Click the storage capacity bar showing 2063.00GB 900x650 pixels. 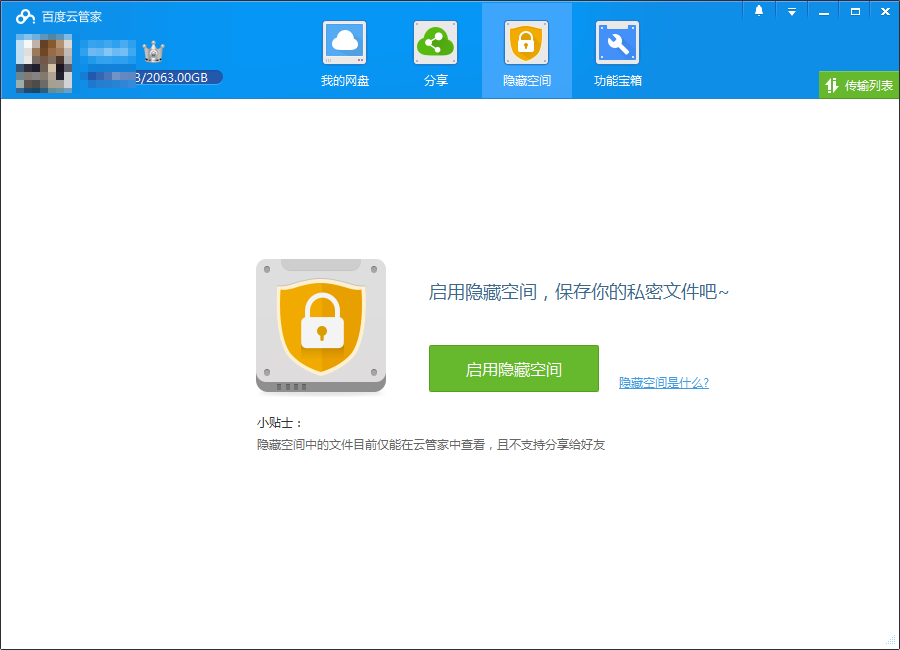(x=152, y=77)
